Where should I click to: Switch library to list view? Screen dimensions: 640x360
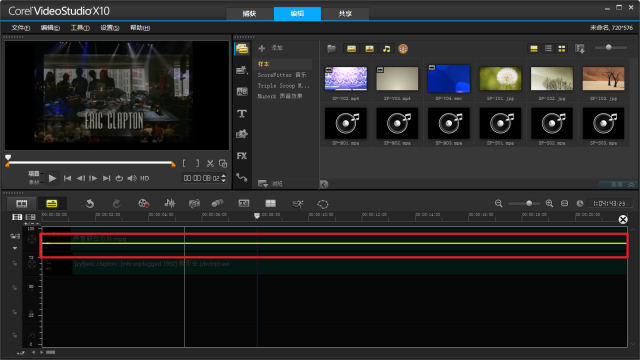pos(548,49)
